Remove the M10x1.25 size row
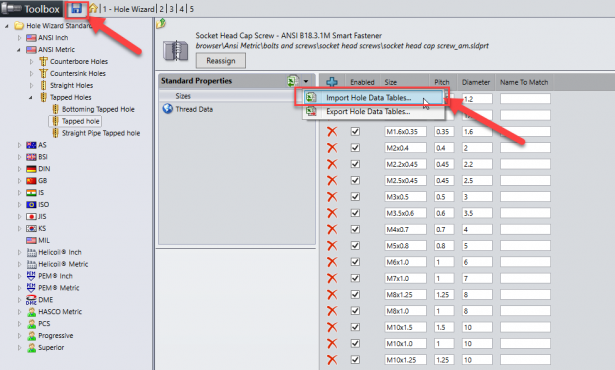The height and width of the screenshot is (370, 615). (x=332, y=359)
